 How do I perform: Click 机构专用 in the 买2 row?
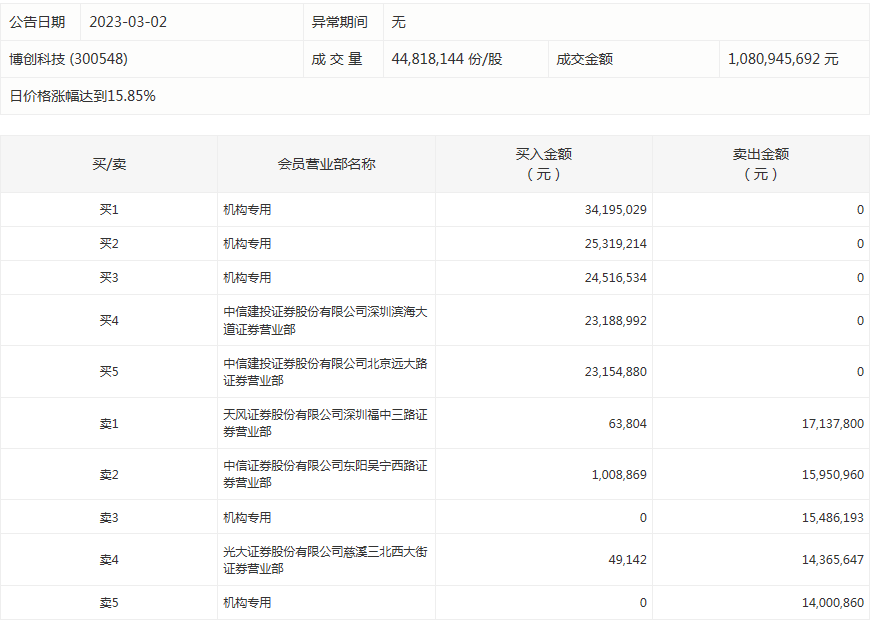(x=247, y=244)
